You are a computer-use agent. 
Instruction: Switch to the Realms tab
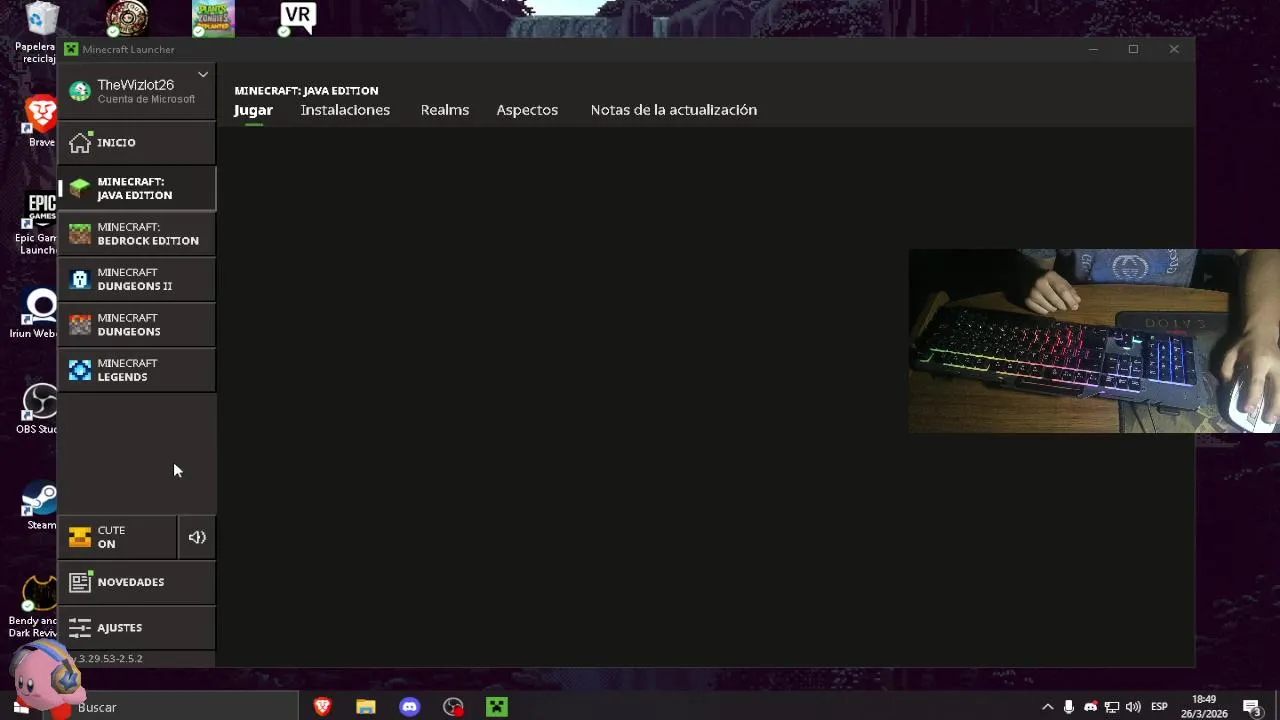(x=445, y=110)
